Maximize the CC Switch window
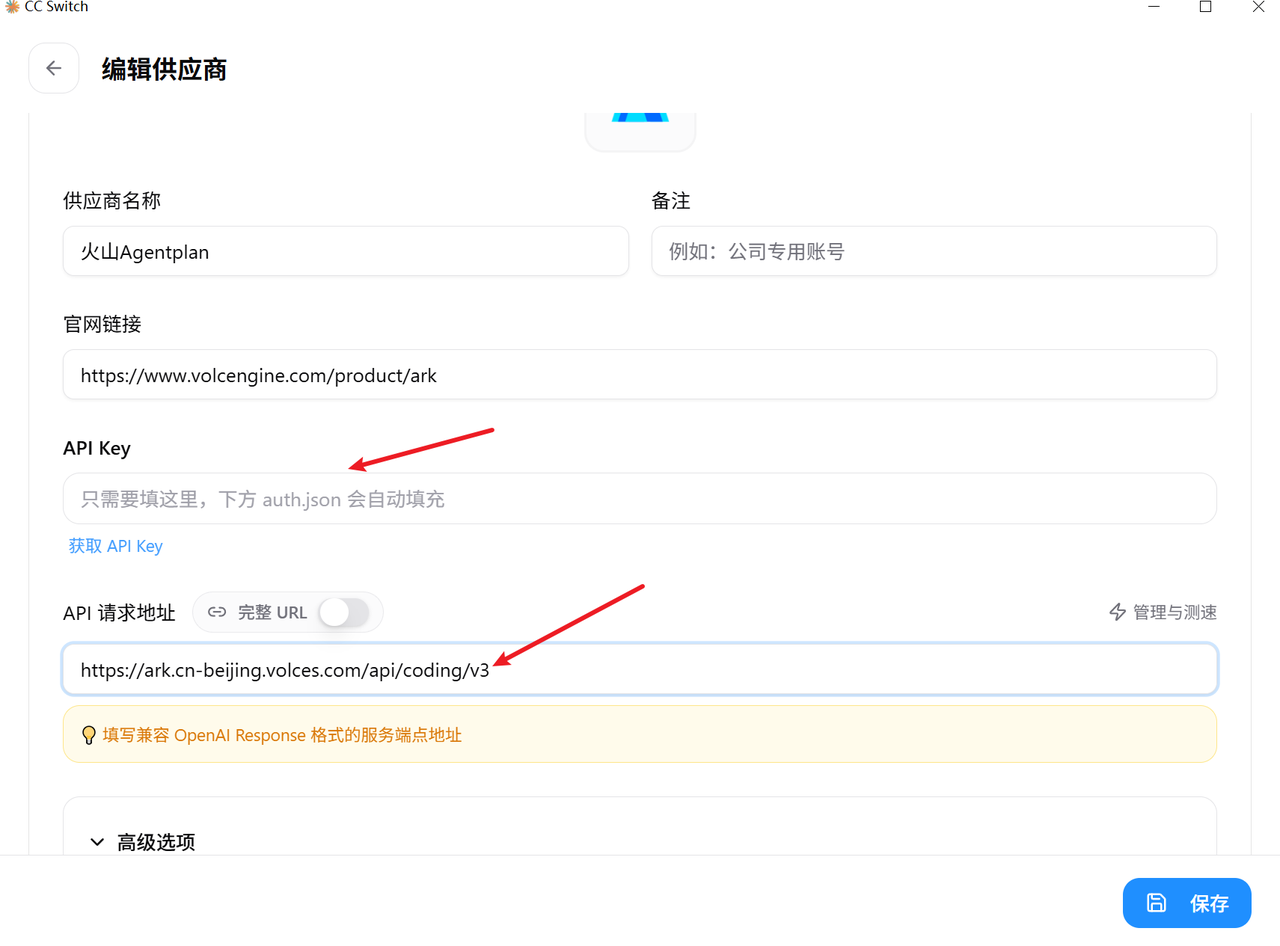This screenshot has width=1280, height=946. (1206, 7)
